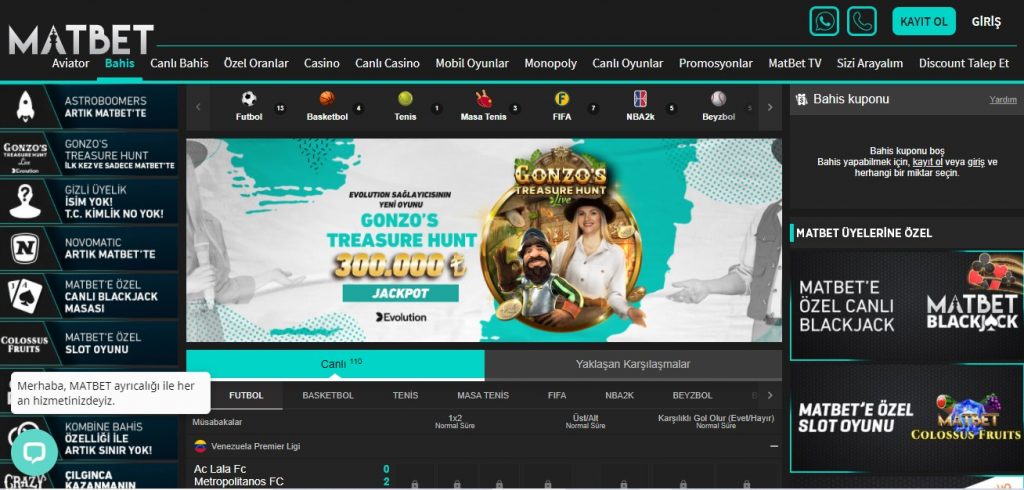Open the Monopoly menu item
This screenshot has width=1024, height=490.
point(551,63)
